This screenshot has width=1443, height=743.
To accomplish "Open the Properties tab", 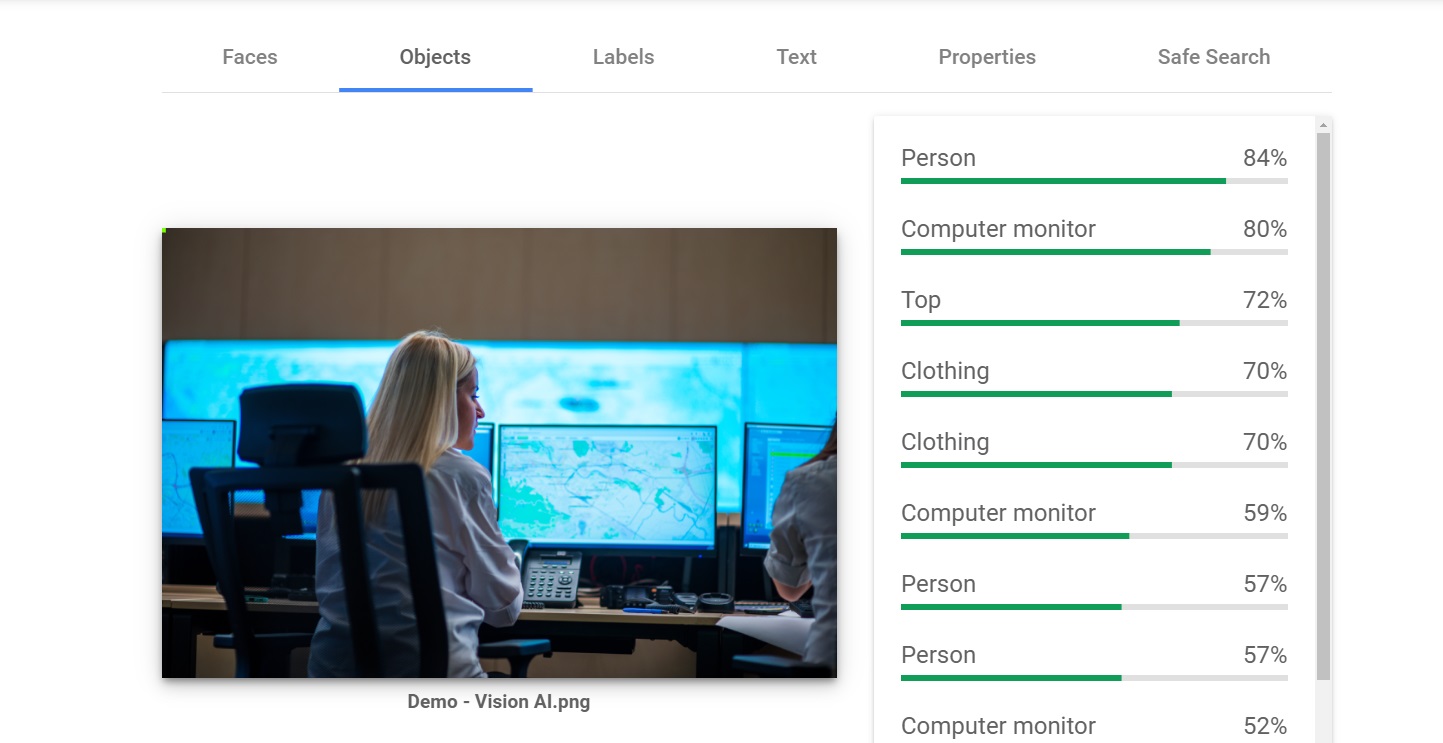I will point(986,57).
